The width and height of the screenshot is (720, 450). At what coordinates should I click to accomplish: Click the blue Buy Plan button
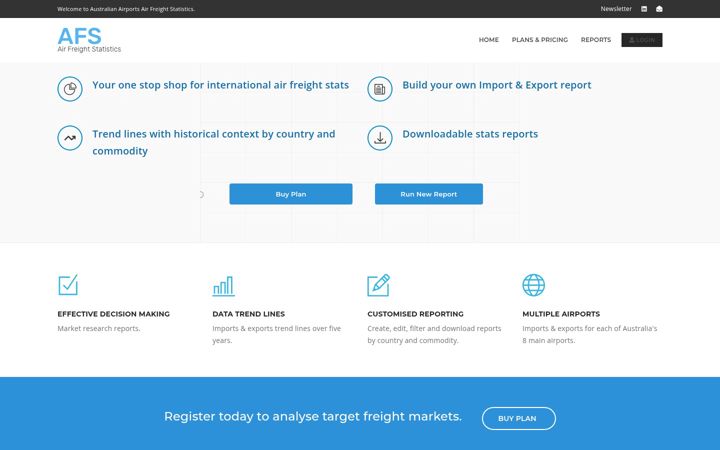291,194
